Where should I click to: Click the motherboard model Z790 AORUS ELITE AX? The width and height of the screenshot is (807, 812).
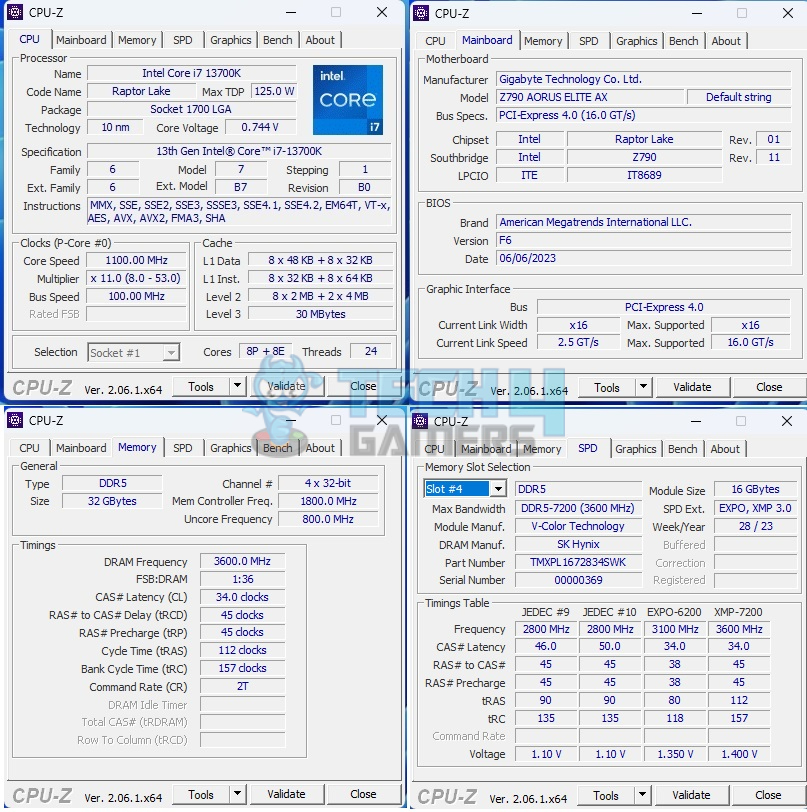pyautogui.click(x=589, y=97)
